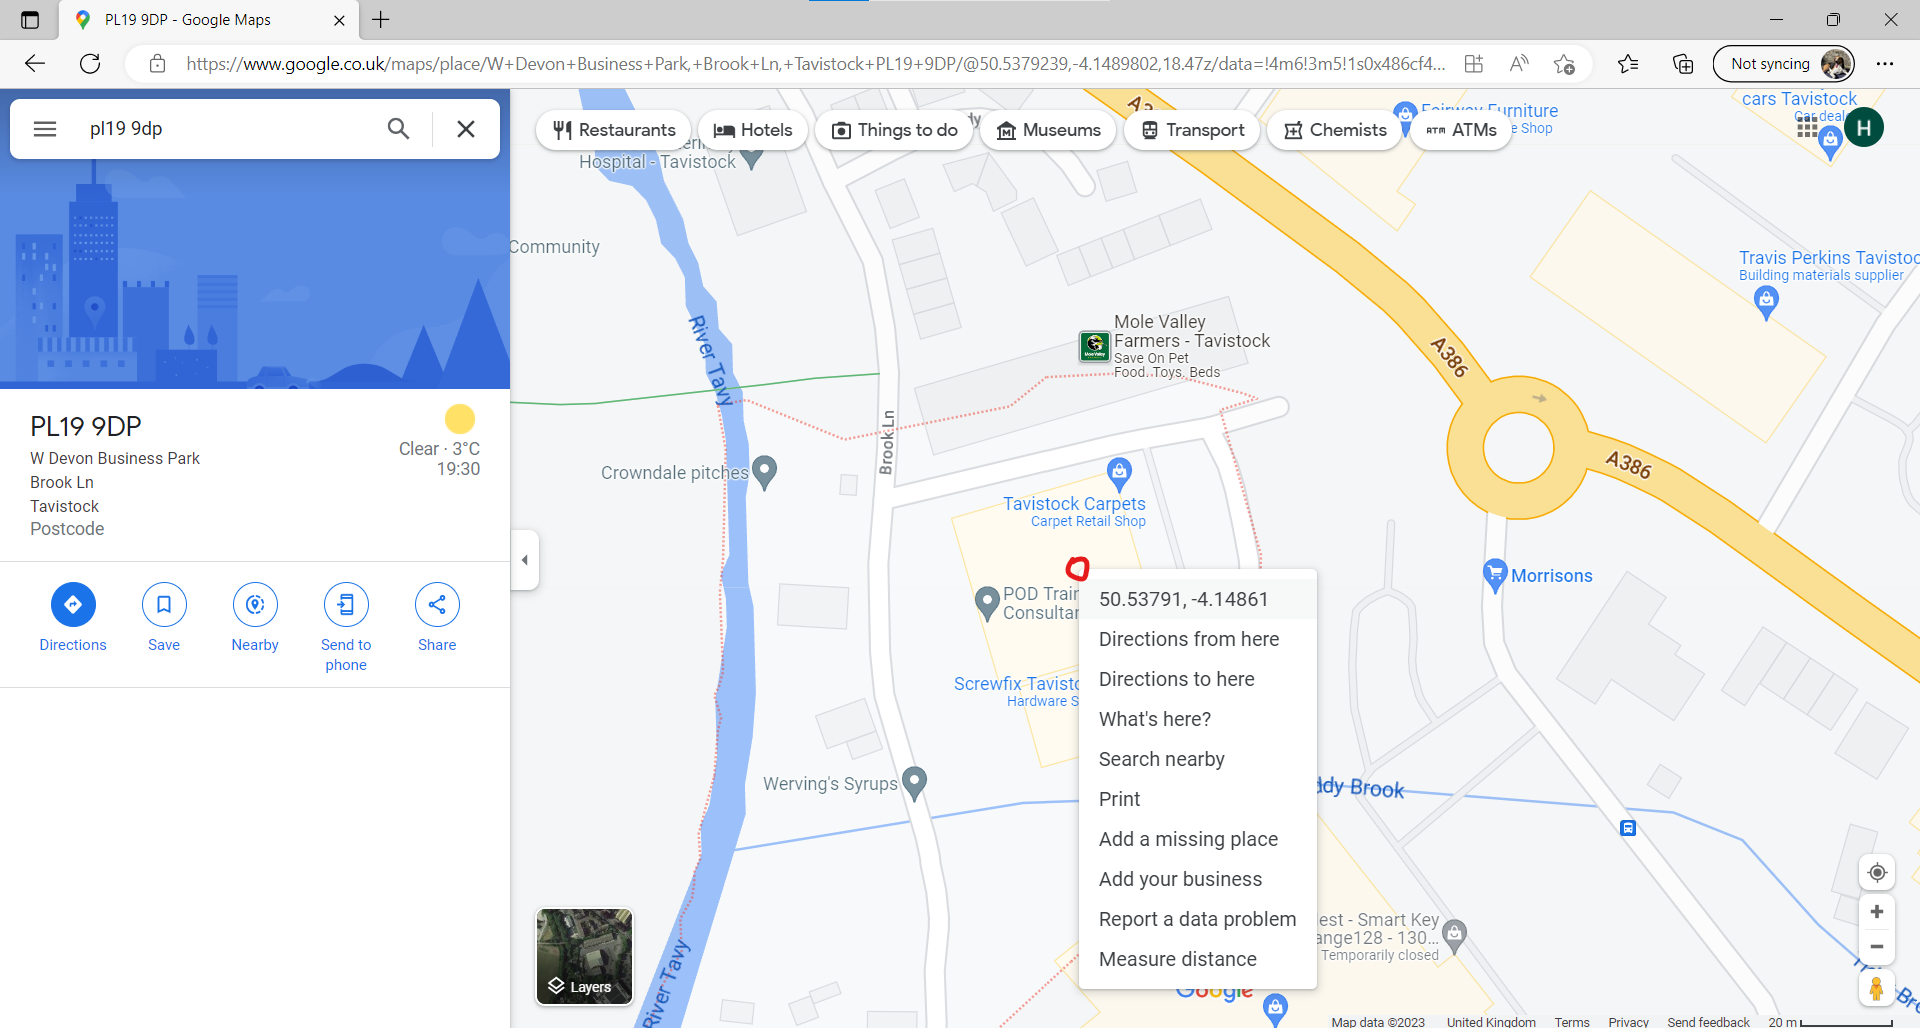Click the browser address bar URL
Viewport: 1920px width, 1028px height.
tap(815, 64)
